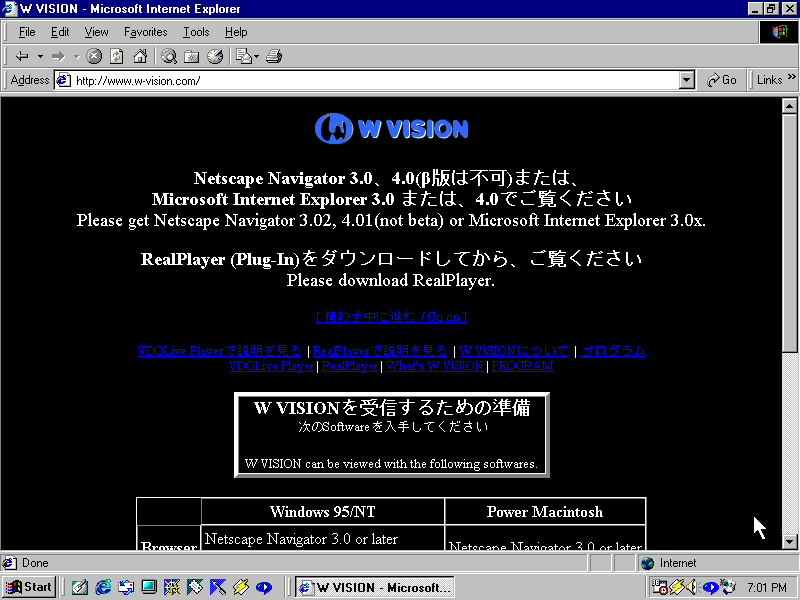
Task: Click the sixth quick launch icon with blue tag
Action: 195,587
